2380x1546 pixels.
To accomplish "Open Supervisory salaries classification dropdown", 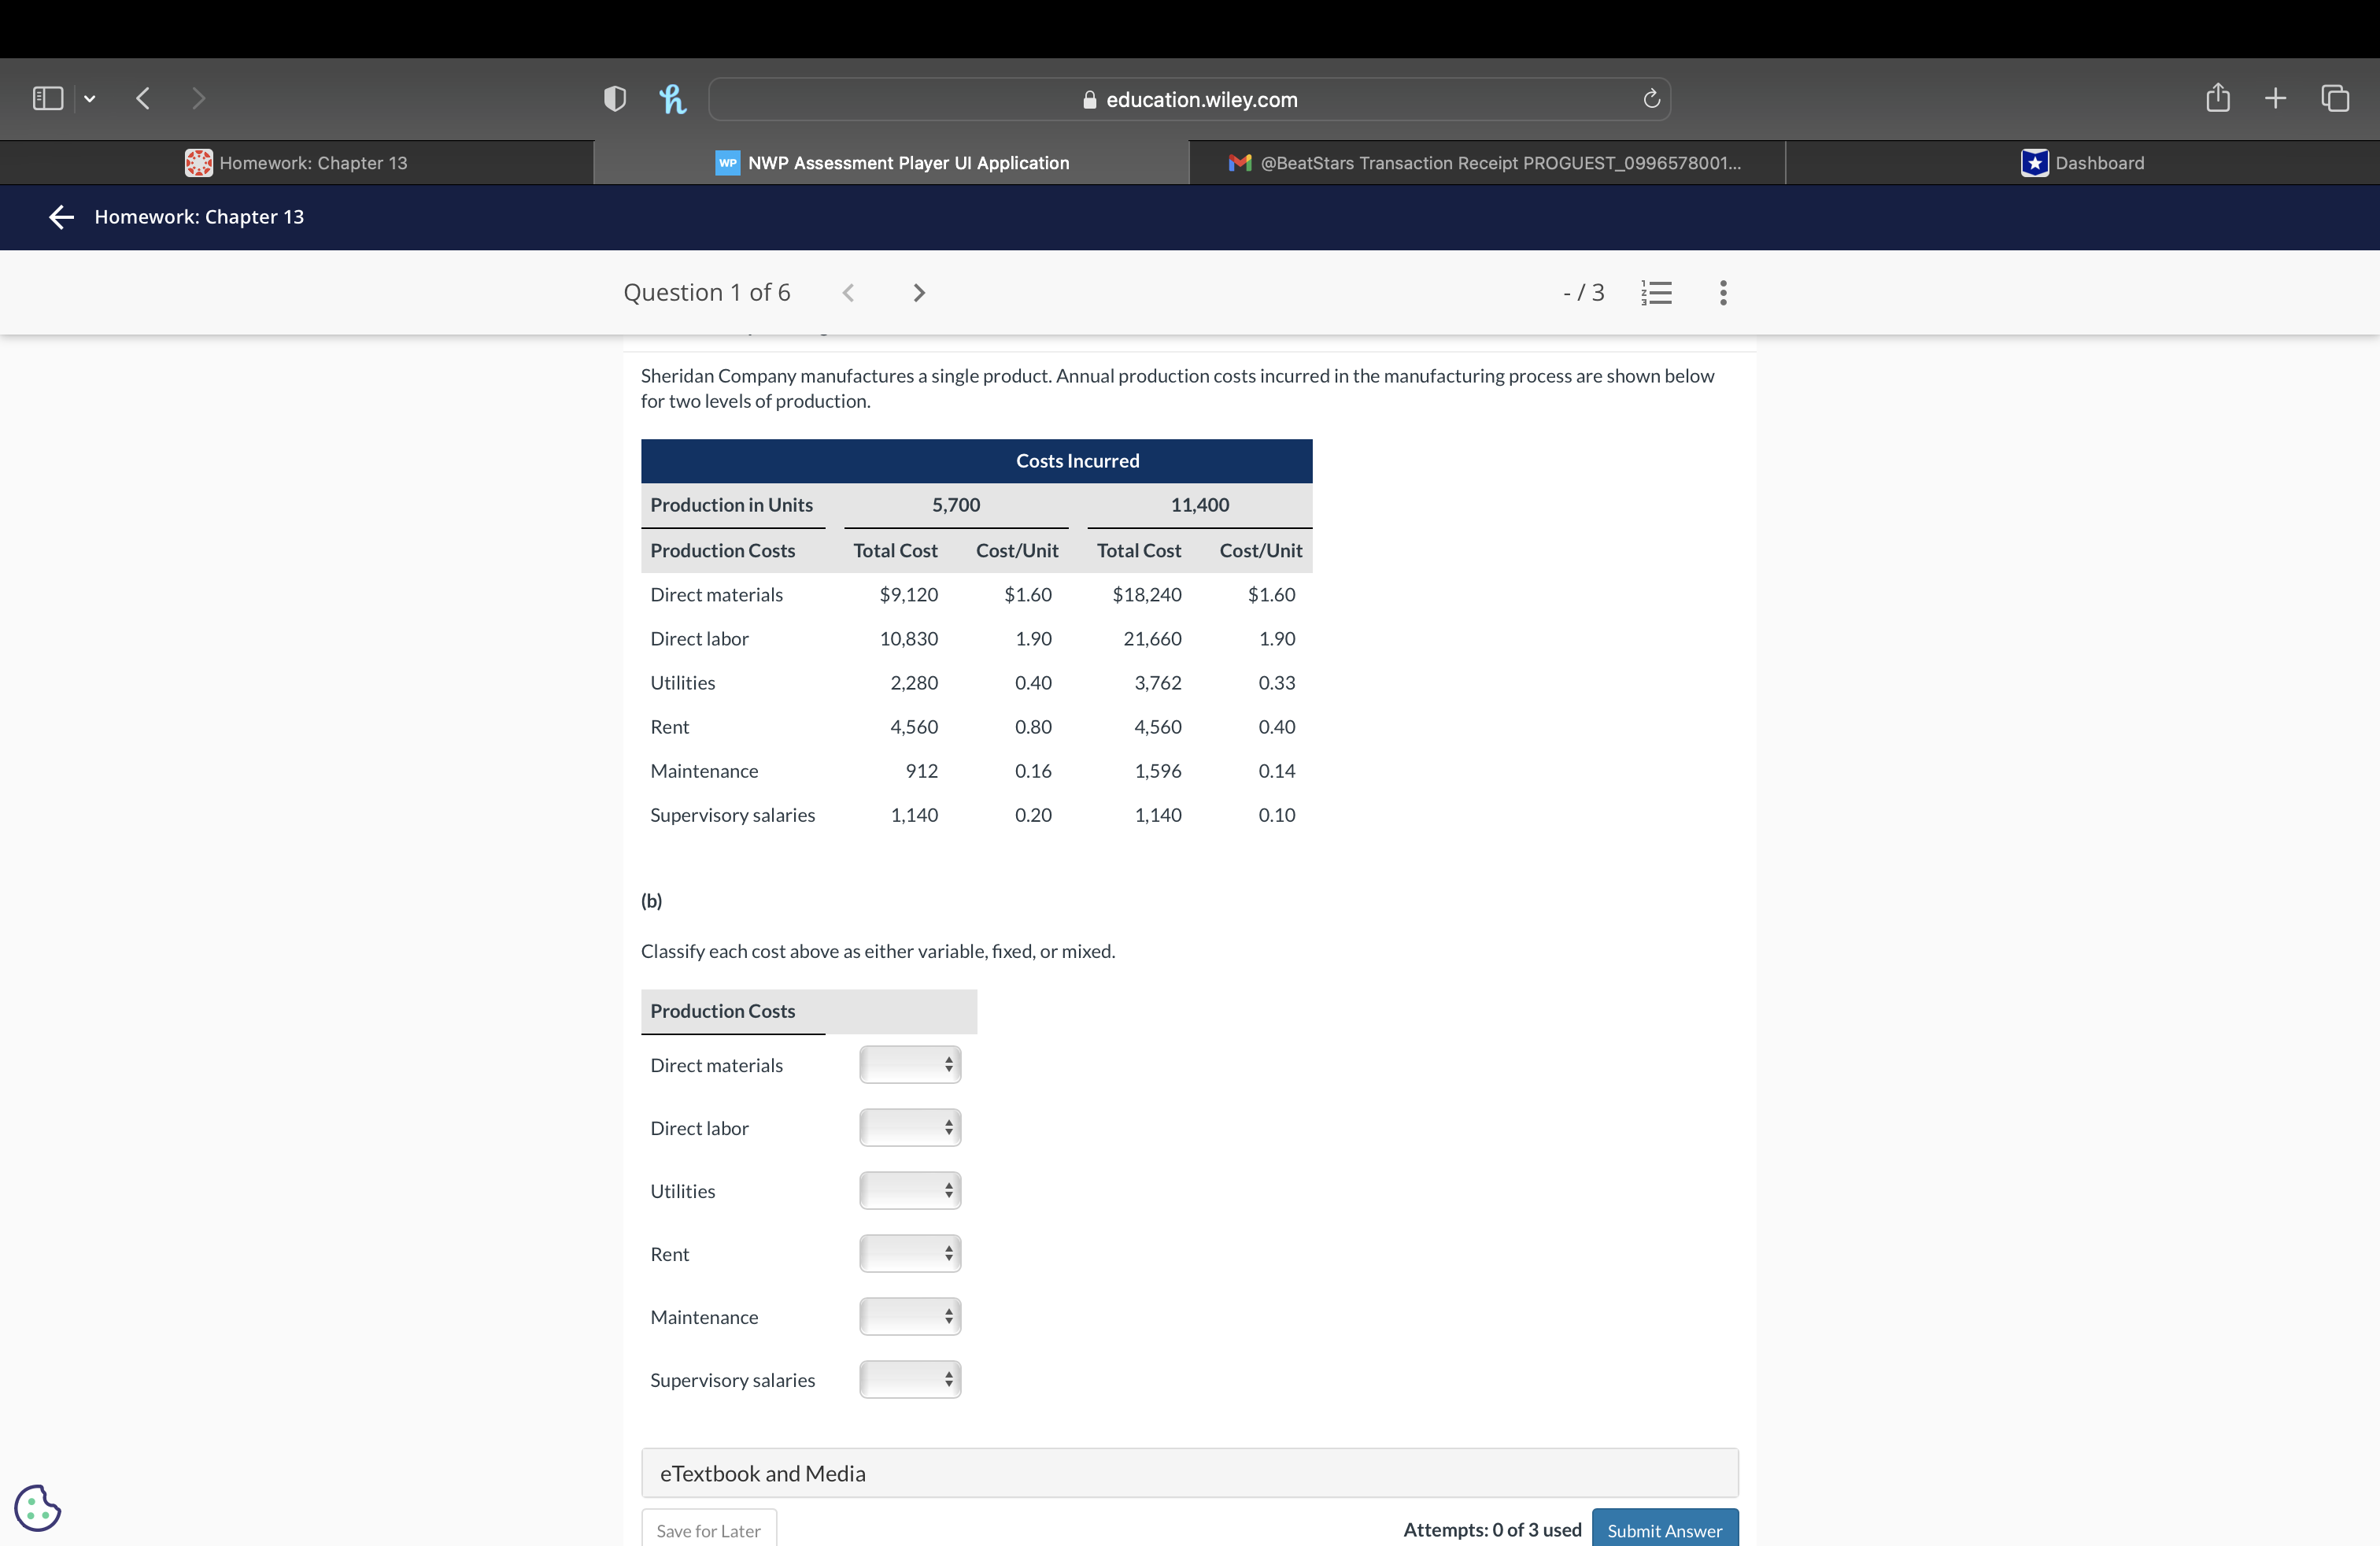I will [909, 1380].
